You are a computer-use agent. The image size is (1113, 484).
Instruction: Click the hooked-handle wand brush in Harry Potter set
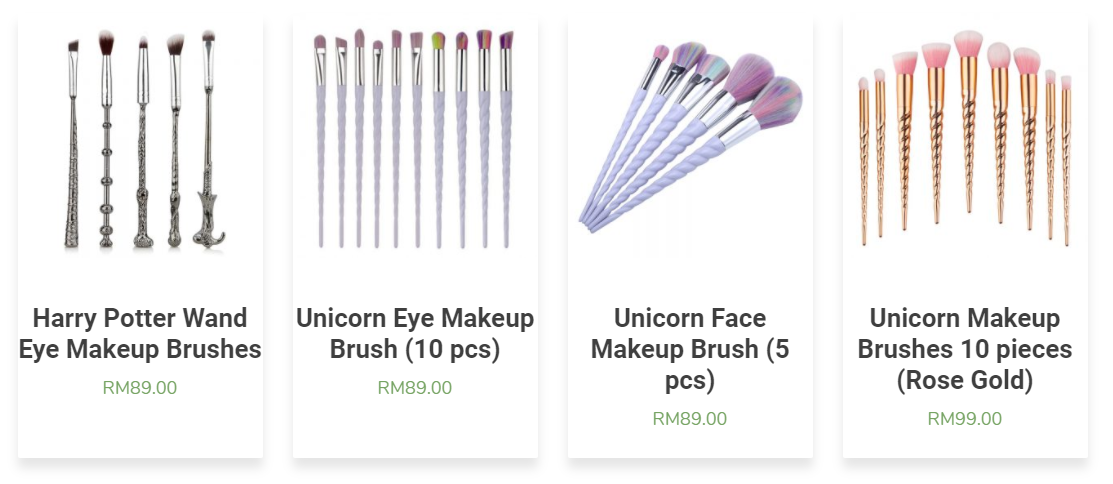point(208,140)
